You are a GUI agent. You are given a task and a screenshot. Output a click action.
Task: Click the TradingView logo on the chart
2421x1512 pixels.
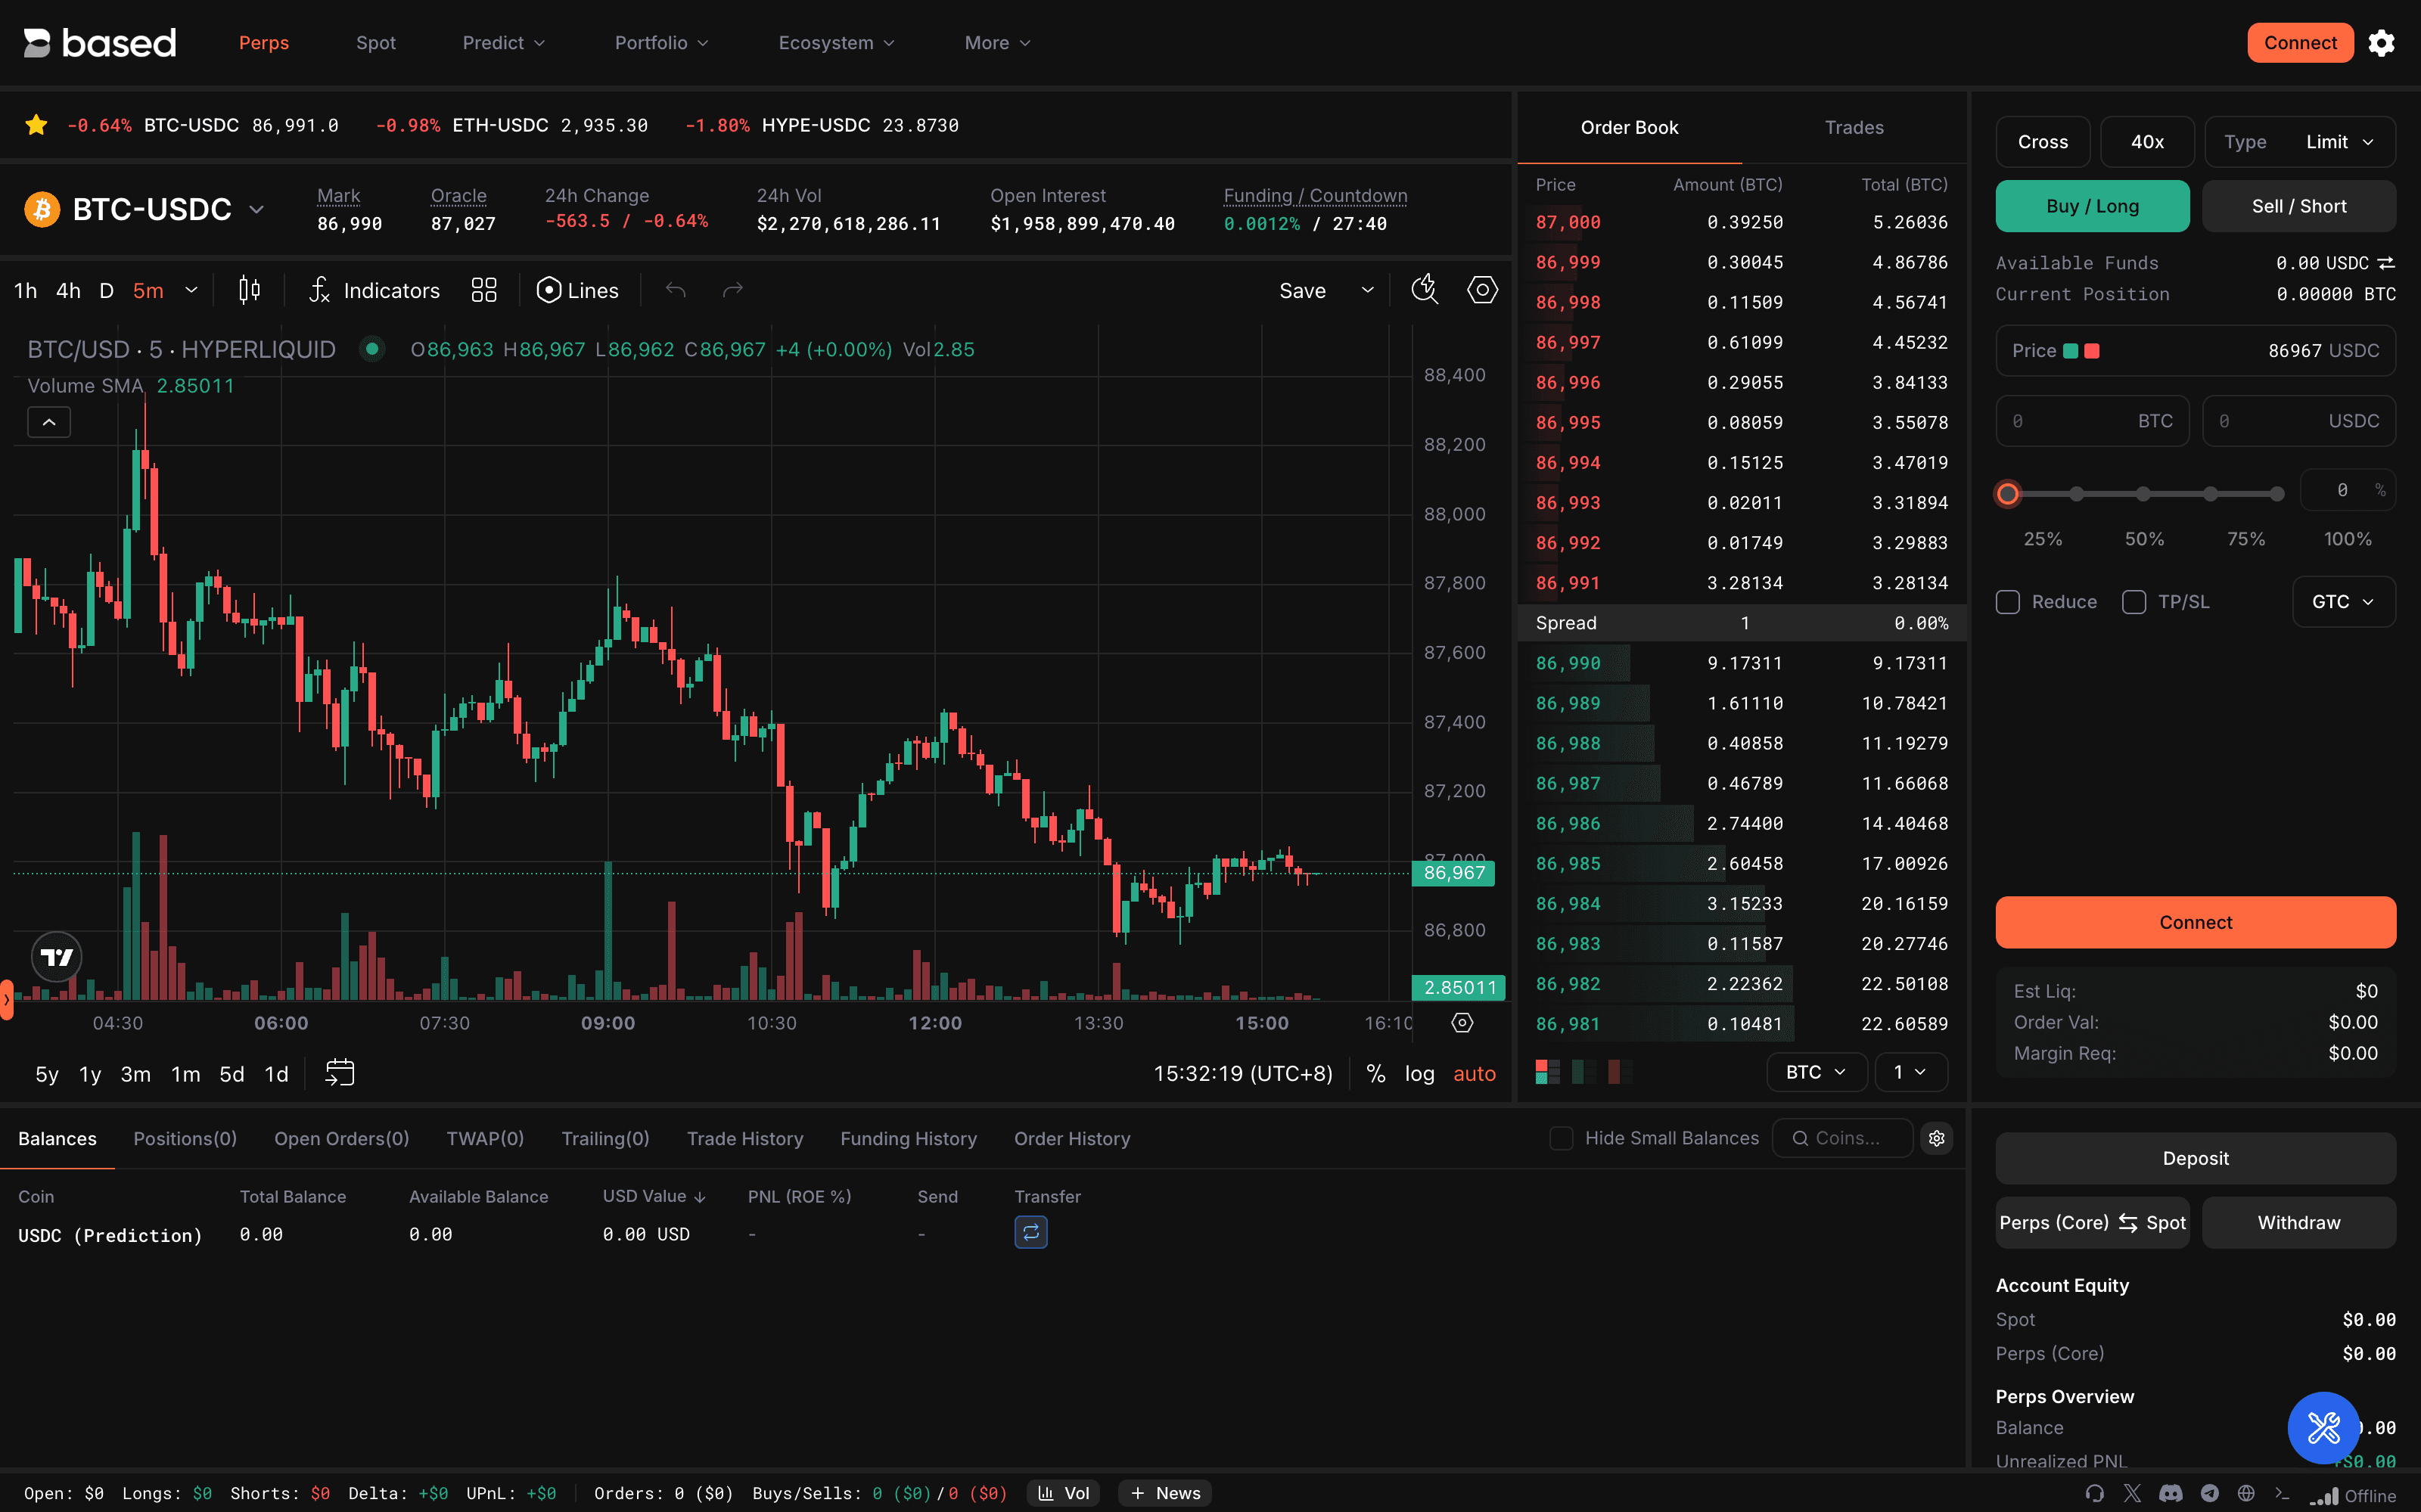coord(56,956)
